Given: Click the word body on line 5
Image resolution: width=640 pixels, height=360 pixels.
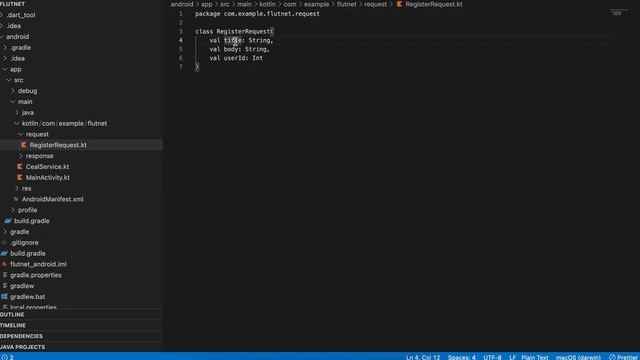Looking at the screenshot, I should [x=231, y=49].
